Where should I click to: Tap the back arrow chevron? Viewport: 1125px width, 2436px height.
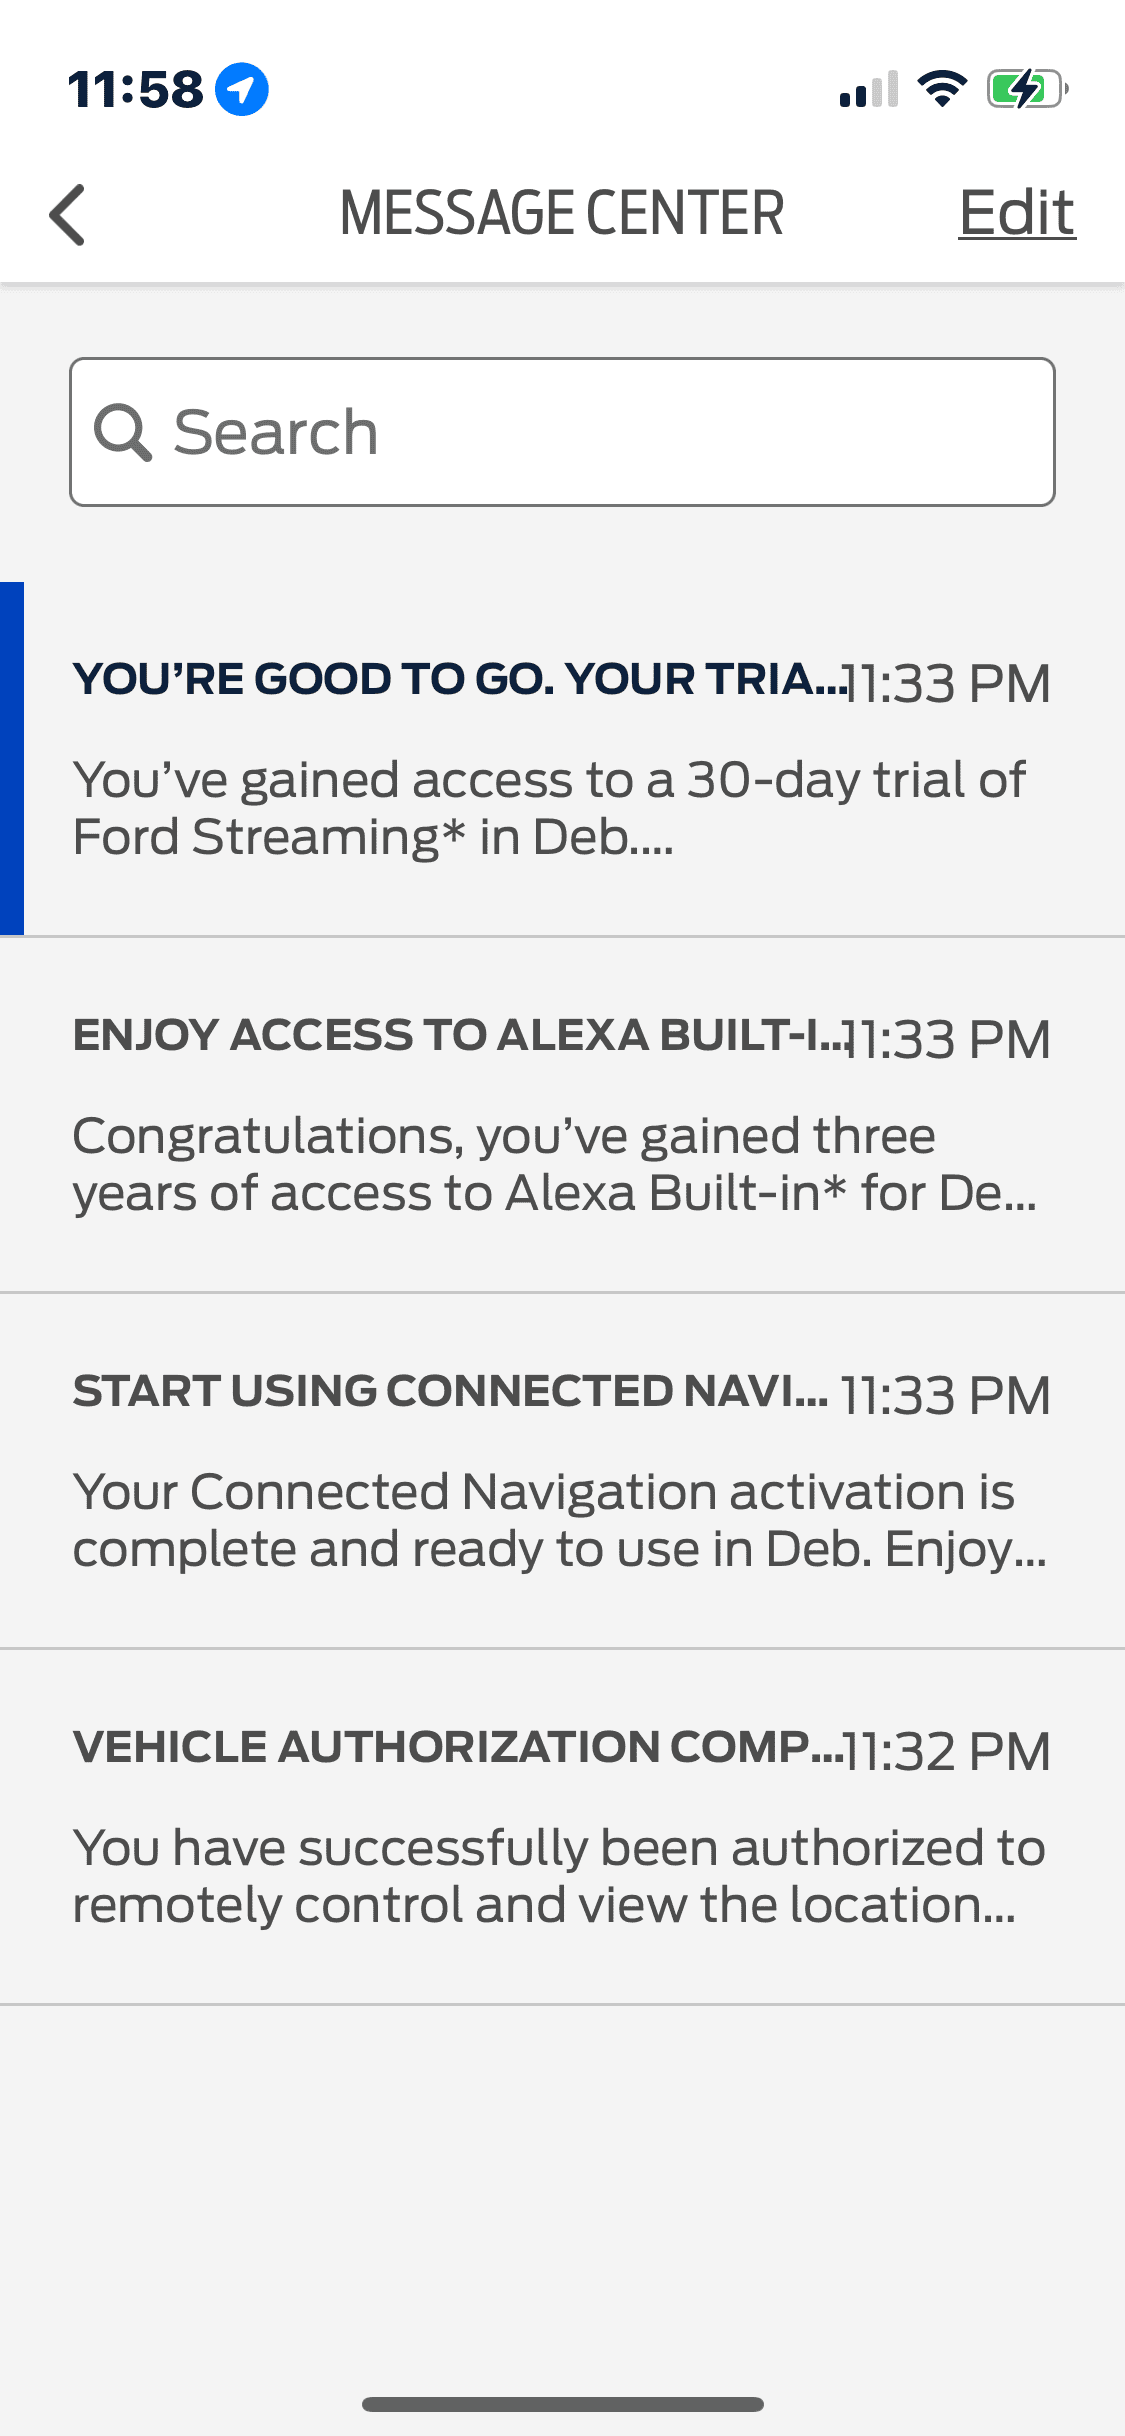pos(68,214)
